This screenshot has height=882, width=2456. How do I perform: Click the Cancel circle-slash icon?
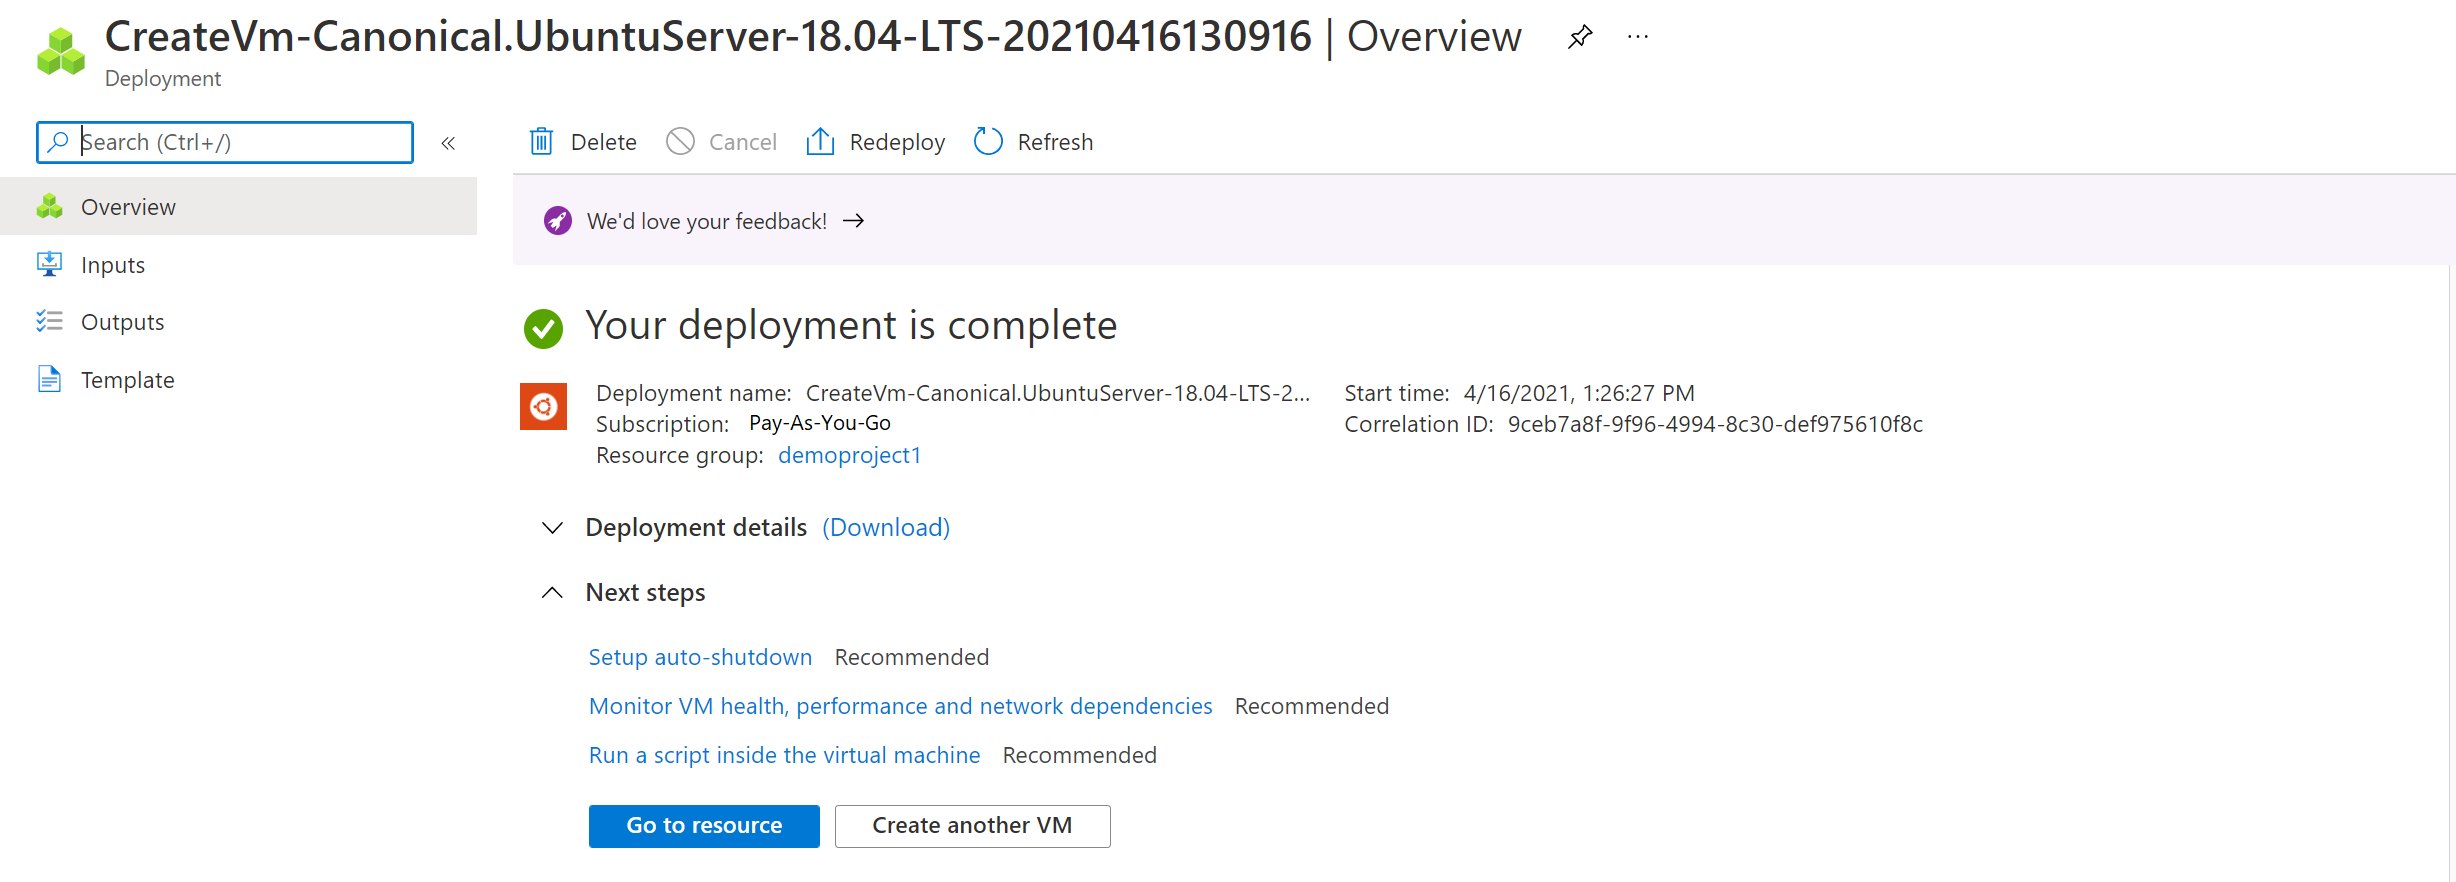pos(680,141)
